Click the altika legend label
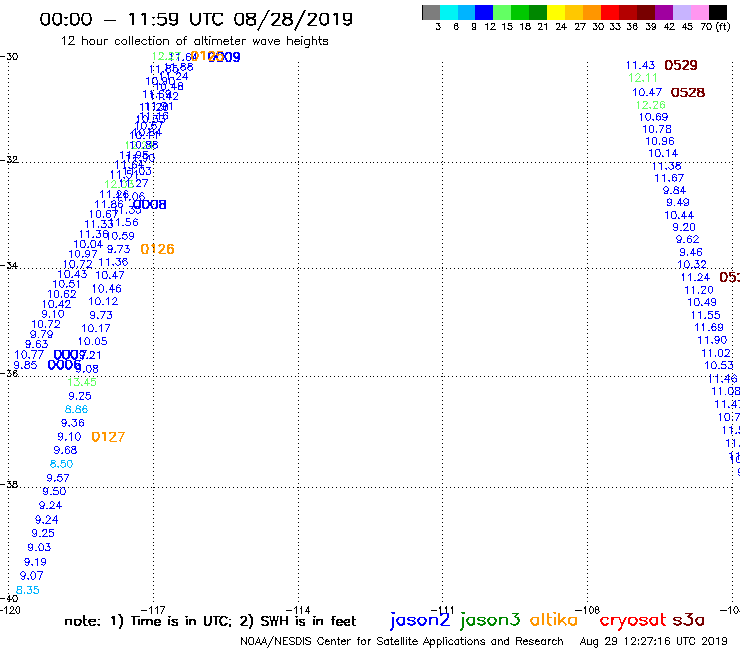Screen dimensions: 740x650 point(553,619)
